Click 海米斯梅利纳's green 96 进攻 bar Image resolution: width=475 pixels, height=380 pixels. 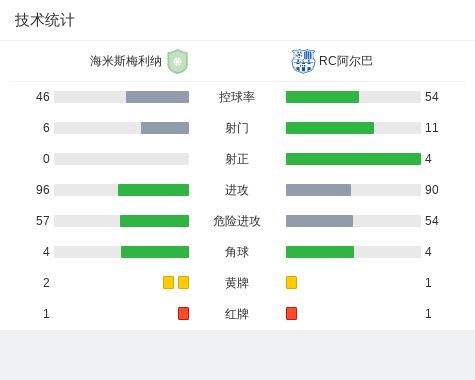pyautogui.click(x=153, y=190)
